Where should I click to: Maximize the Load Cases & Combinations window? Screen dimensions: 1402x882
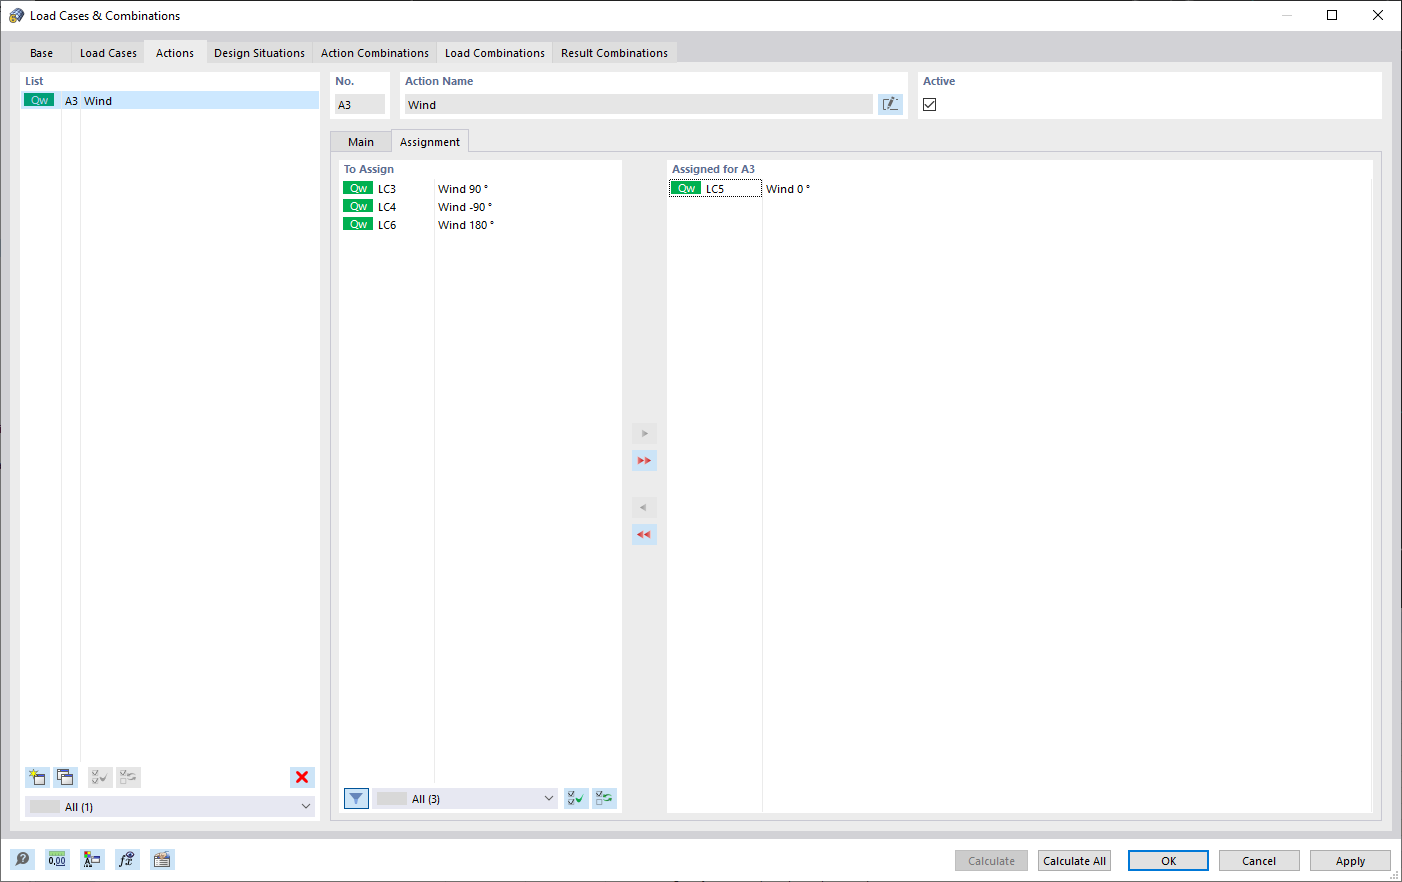click(1332, 15)
